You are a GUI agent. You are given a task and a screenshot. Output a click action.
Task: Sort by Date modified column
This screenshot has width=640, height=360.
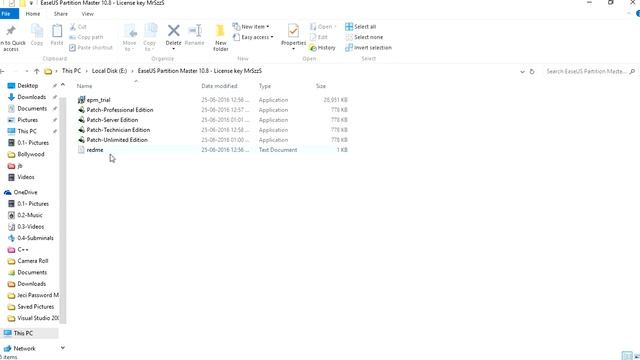219,86
